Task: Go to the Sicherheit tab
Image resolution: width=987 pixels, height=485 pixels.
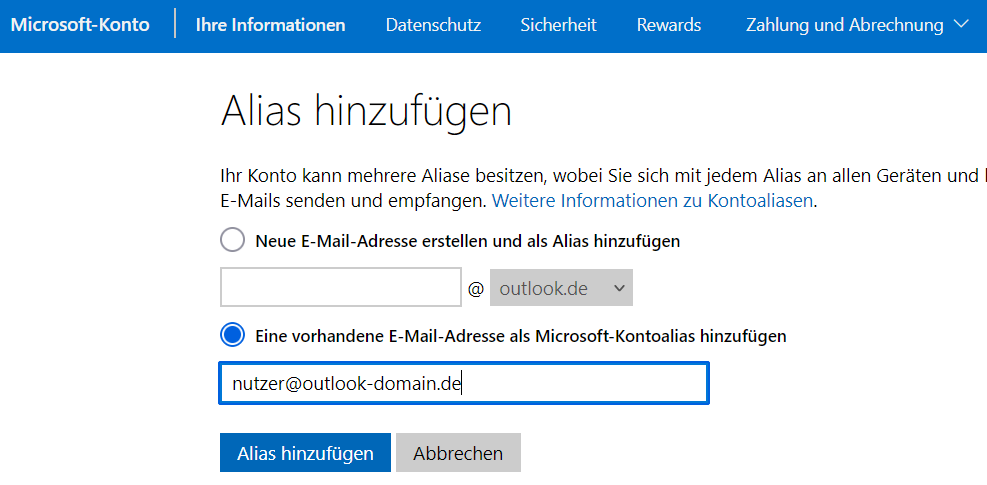Action: tap(558, 25)
